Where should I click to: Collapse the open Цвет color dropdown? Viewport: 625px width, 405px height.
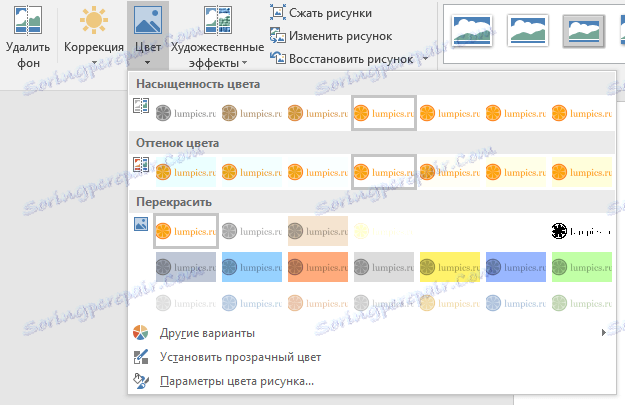[148, 36]
